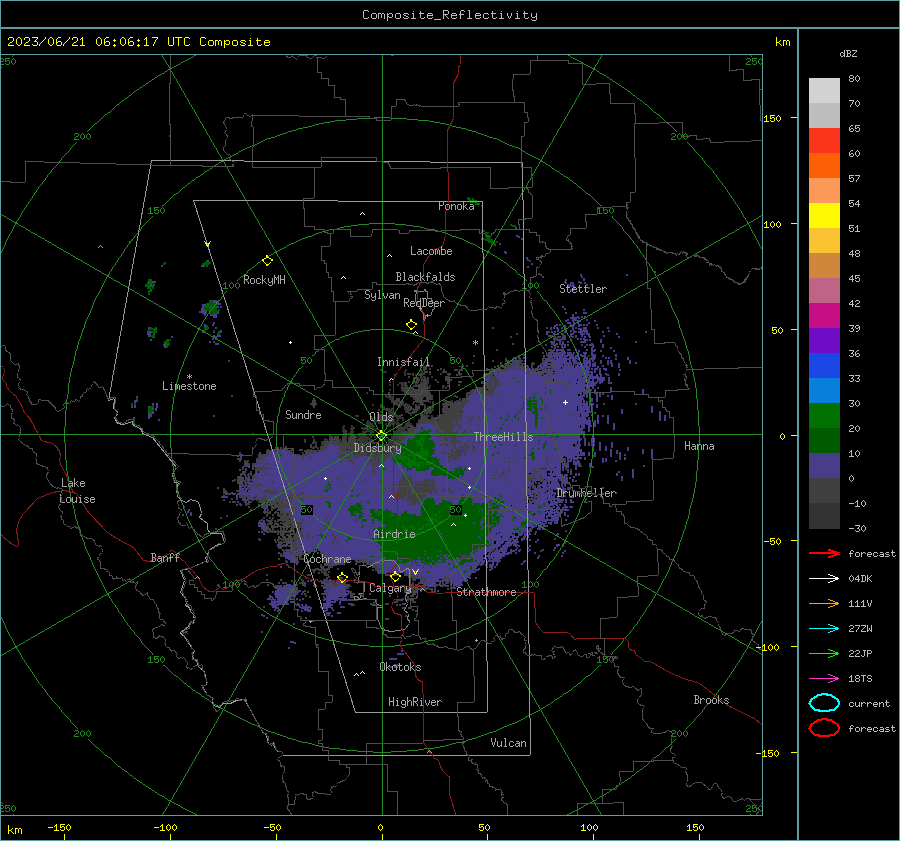Screen dimensions: 900x841
Task: Select the blue 33-36 dBZ legend swatch
Action: 824,366
